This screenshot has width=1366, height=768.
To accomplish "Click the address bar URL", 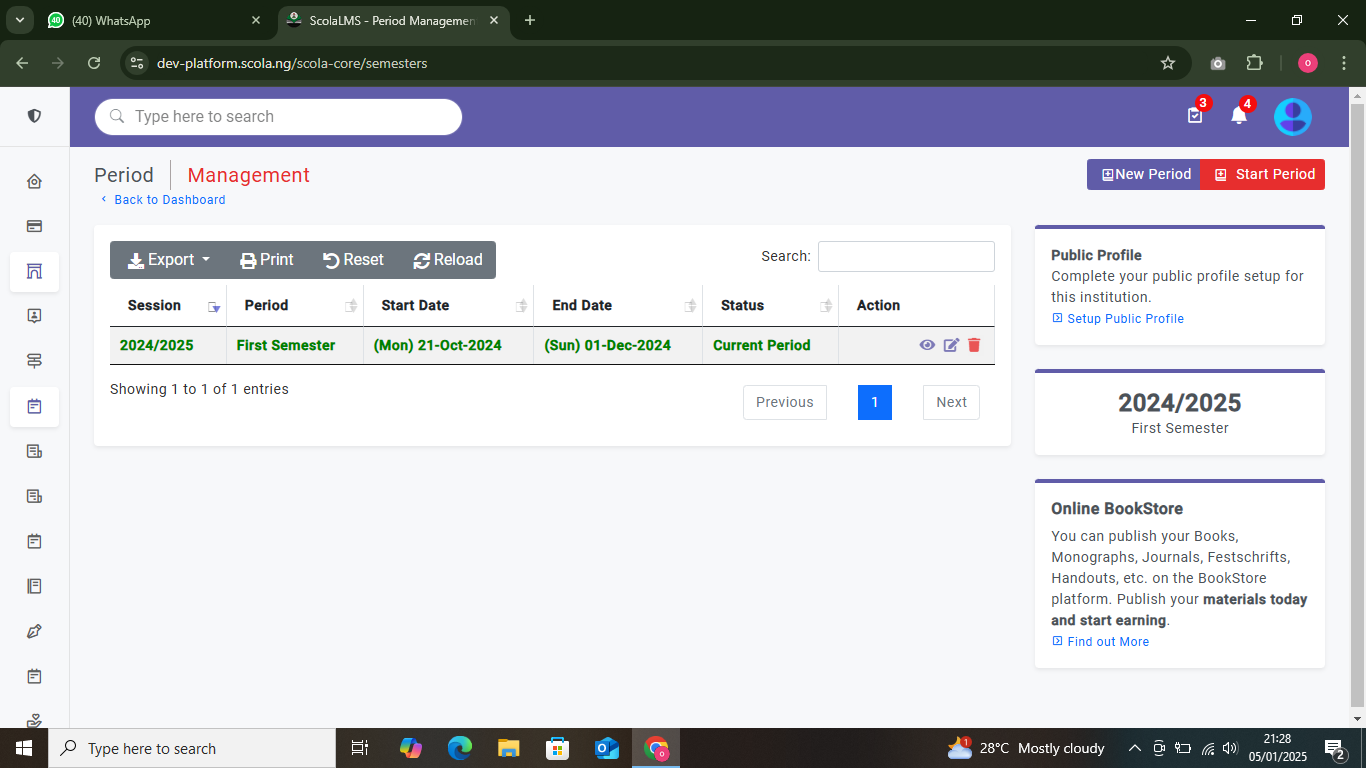I will (x=292, y=63).
